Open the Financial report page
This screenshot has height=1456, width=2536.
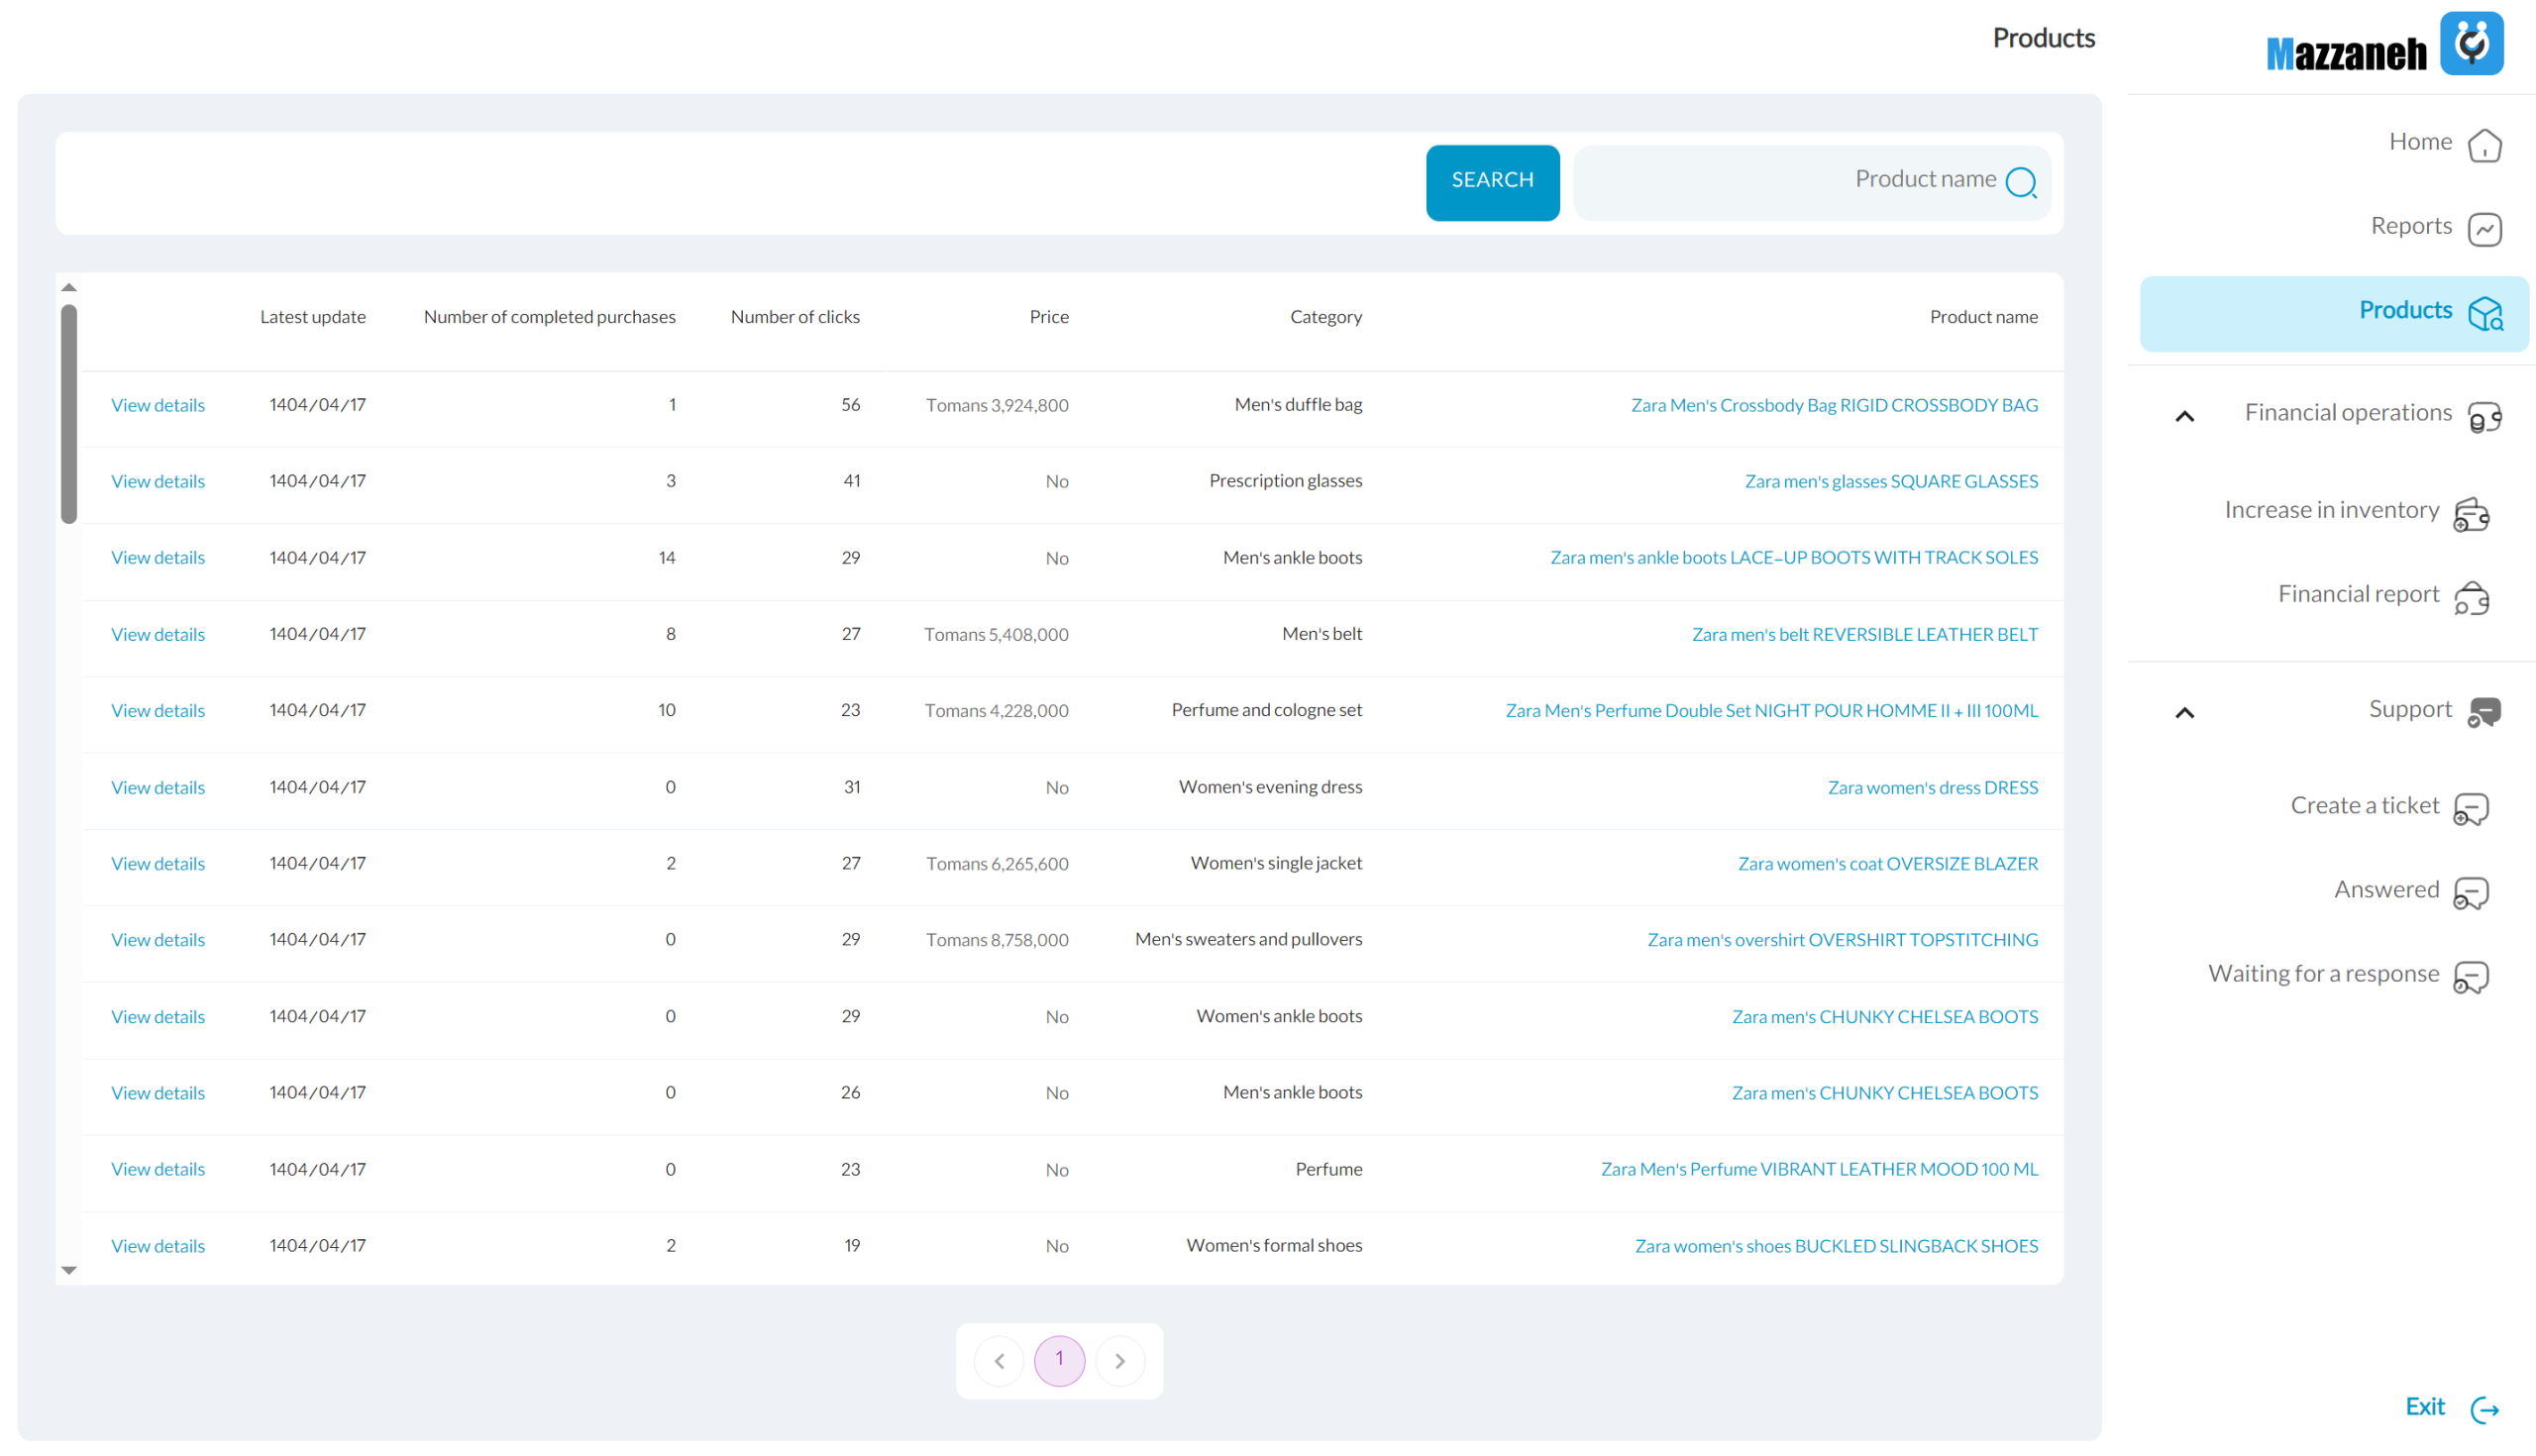point(2357,594)
